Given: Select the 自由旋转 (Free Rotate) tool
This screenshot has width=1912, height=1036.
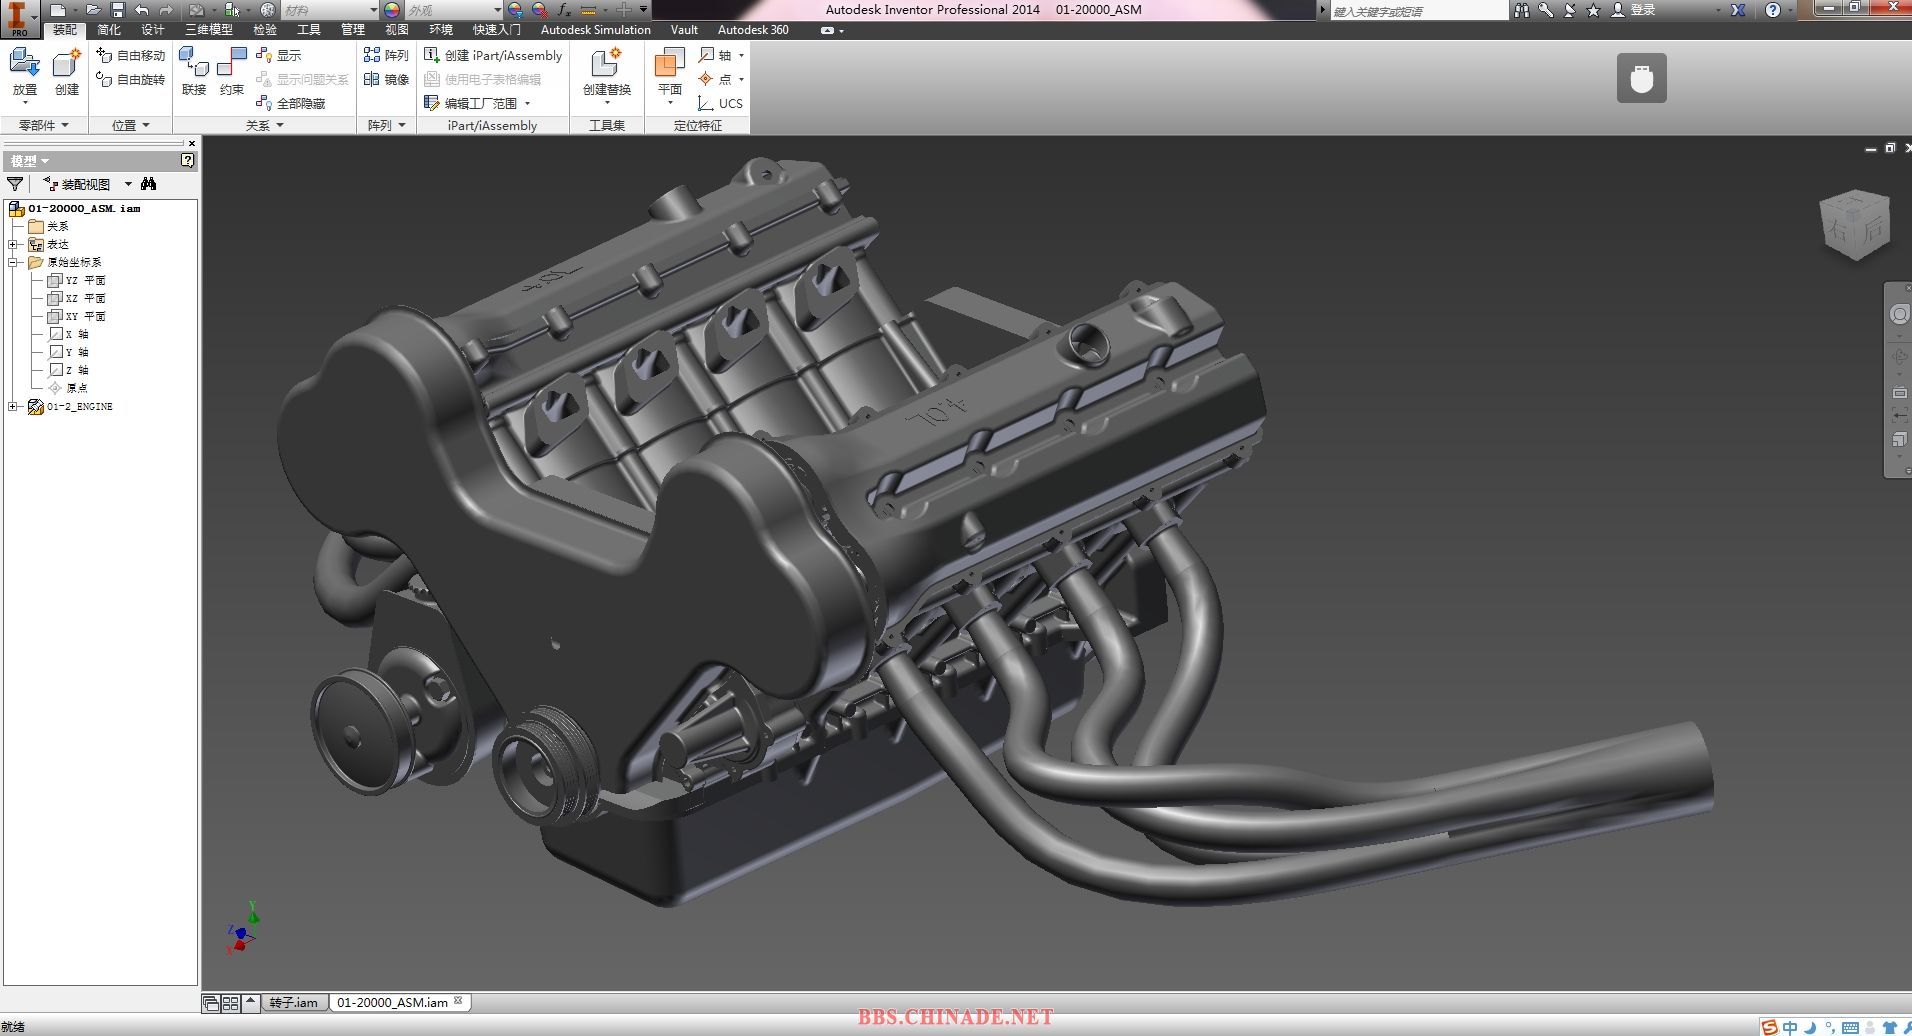Looking at the screenshot, I should pyautogui.click(x=131, y=79).
